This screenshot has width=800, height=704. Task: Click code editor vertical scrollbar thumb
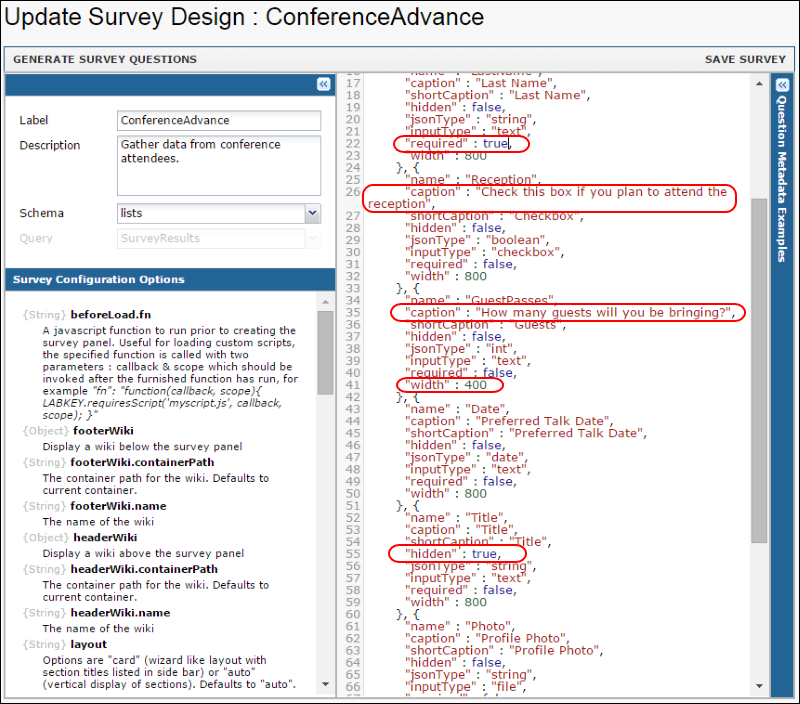[x=759, y=370]
